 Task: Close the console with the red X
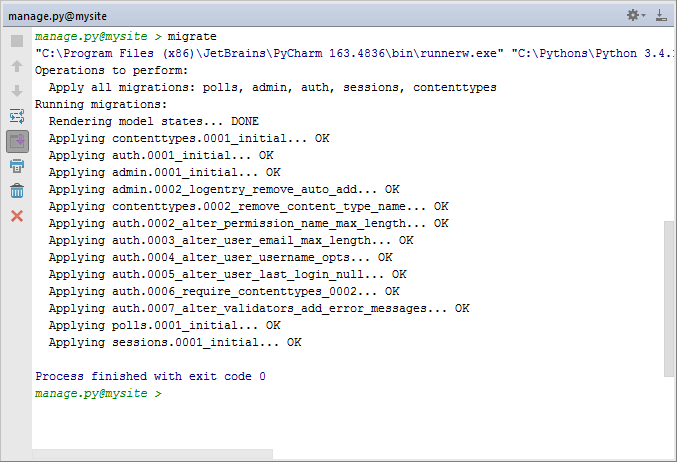click(17, 216)
